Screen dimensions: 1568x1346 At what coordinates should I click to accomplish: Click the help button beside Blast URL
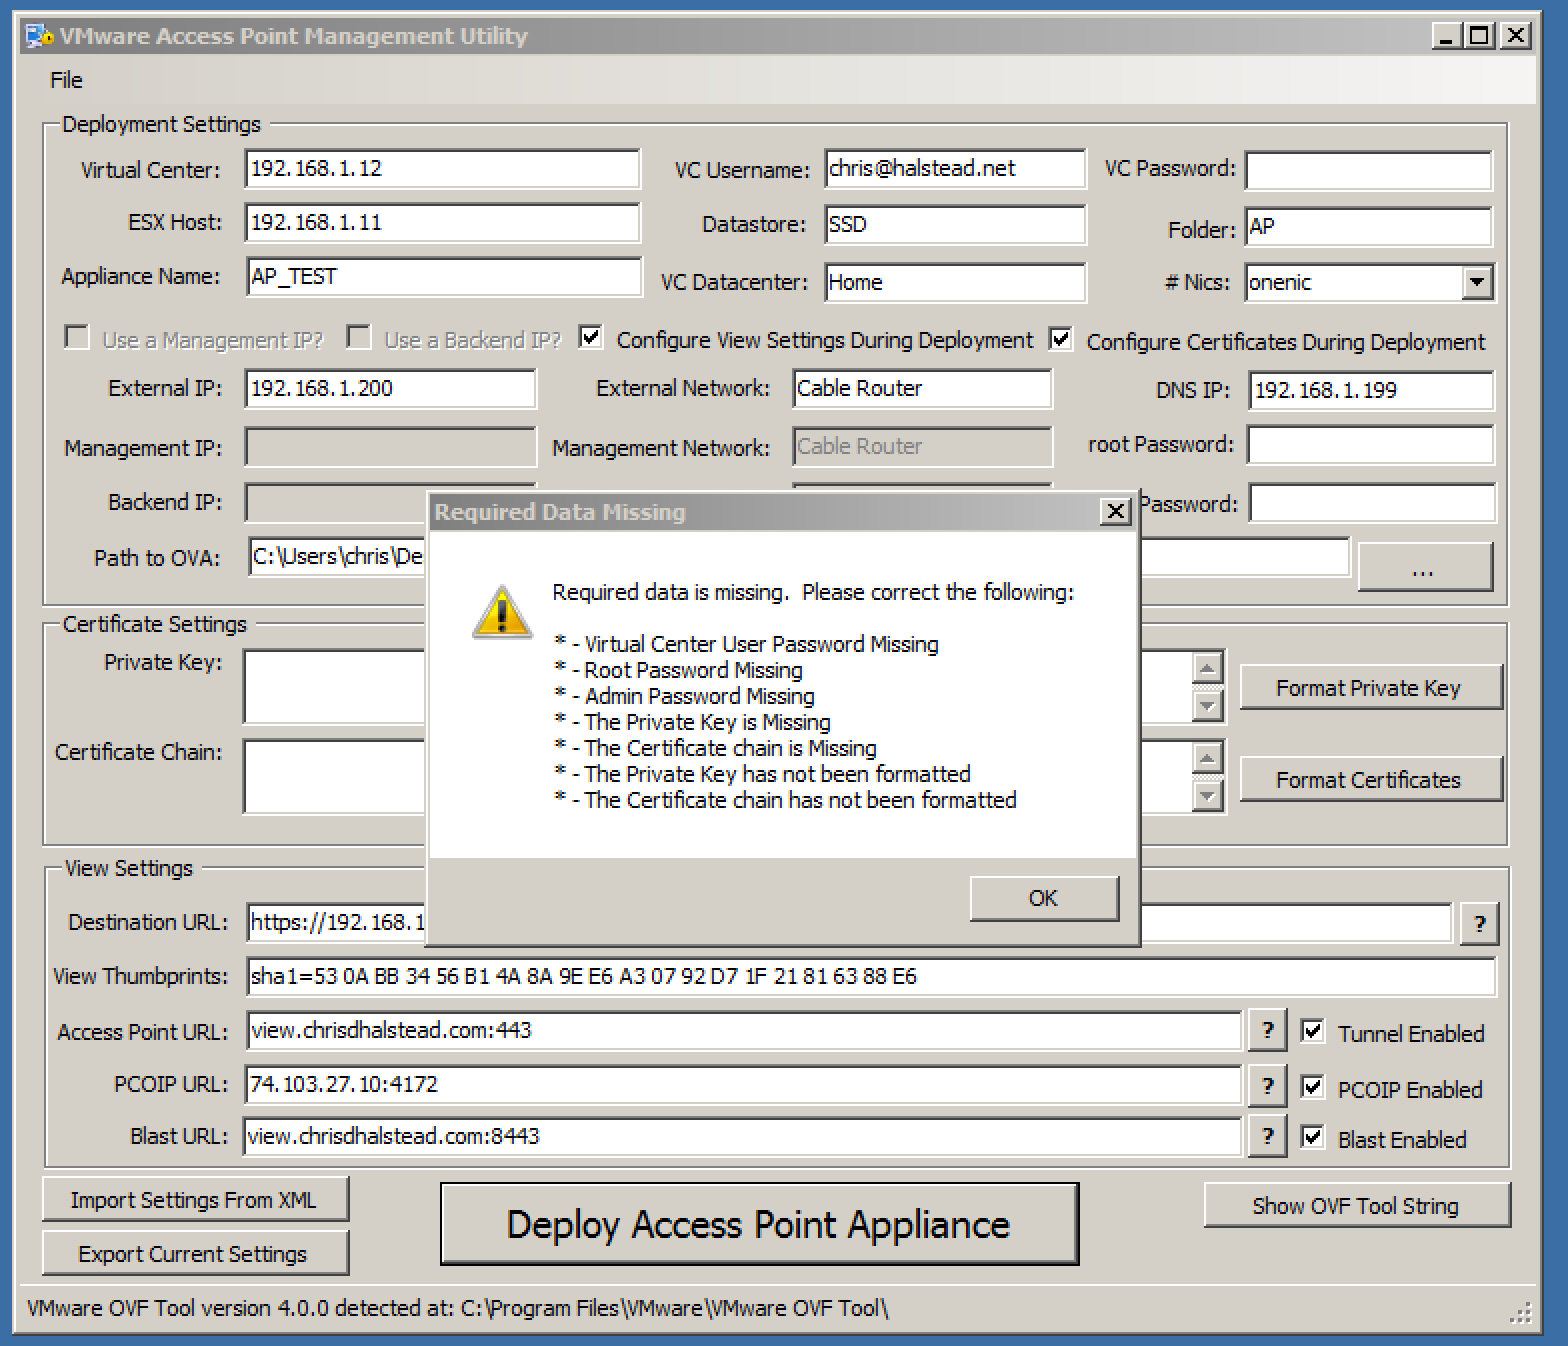click(x=1267, y=1136)
